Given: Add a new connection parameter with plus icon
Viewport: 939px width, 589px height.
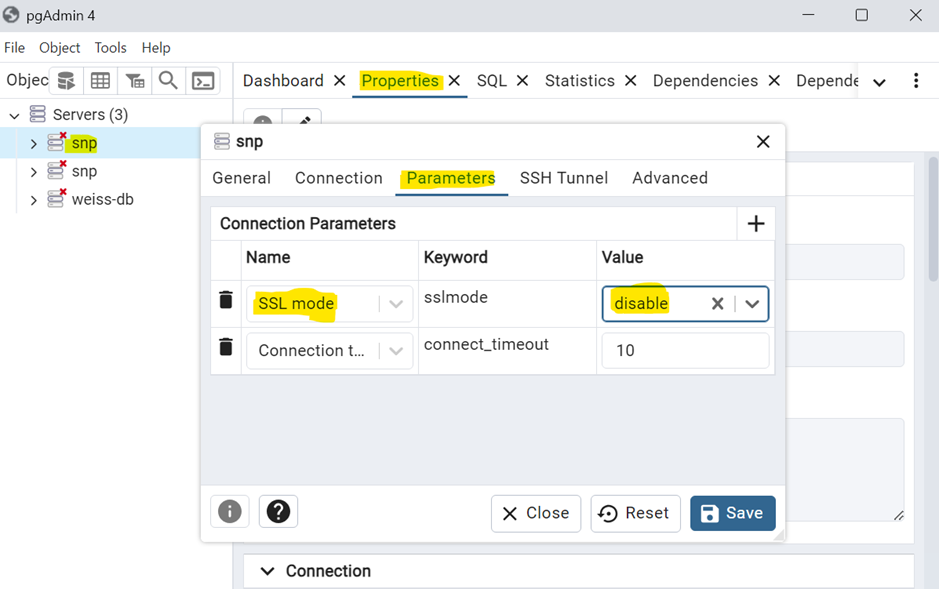Looking at the screenshot, I should click(756, 223).
